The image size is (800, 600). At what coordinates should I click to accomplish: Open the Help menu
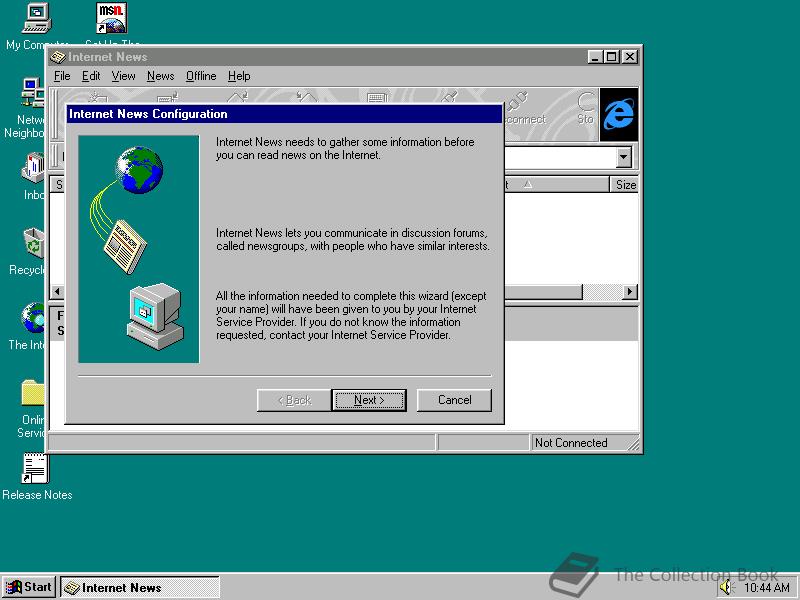click(239, 76)
